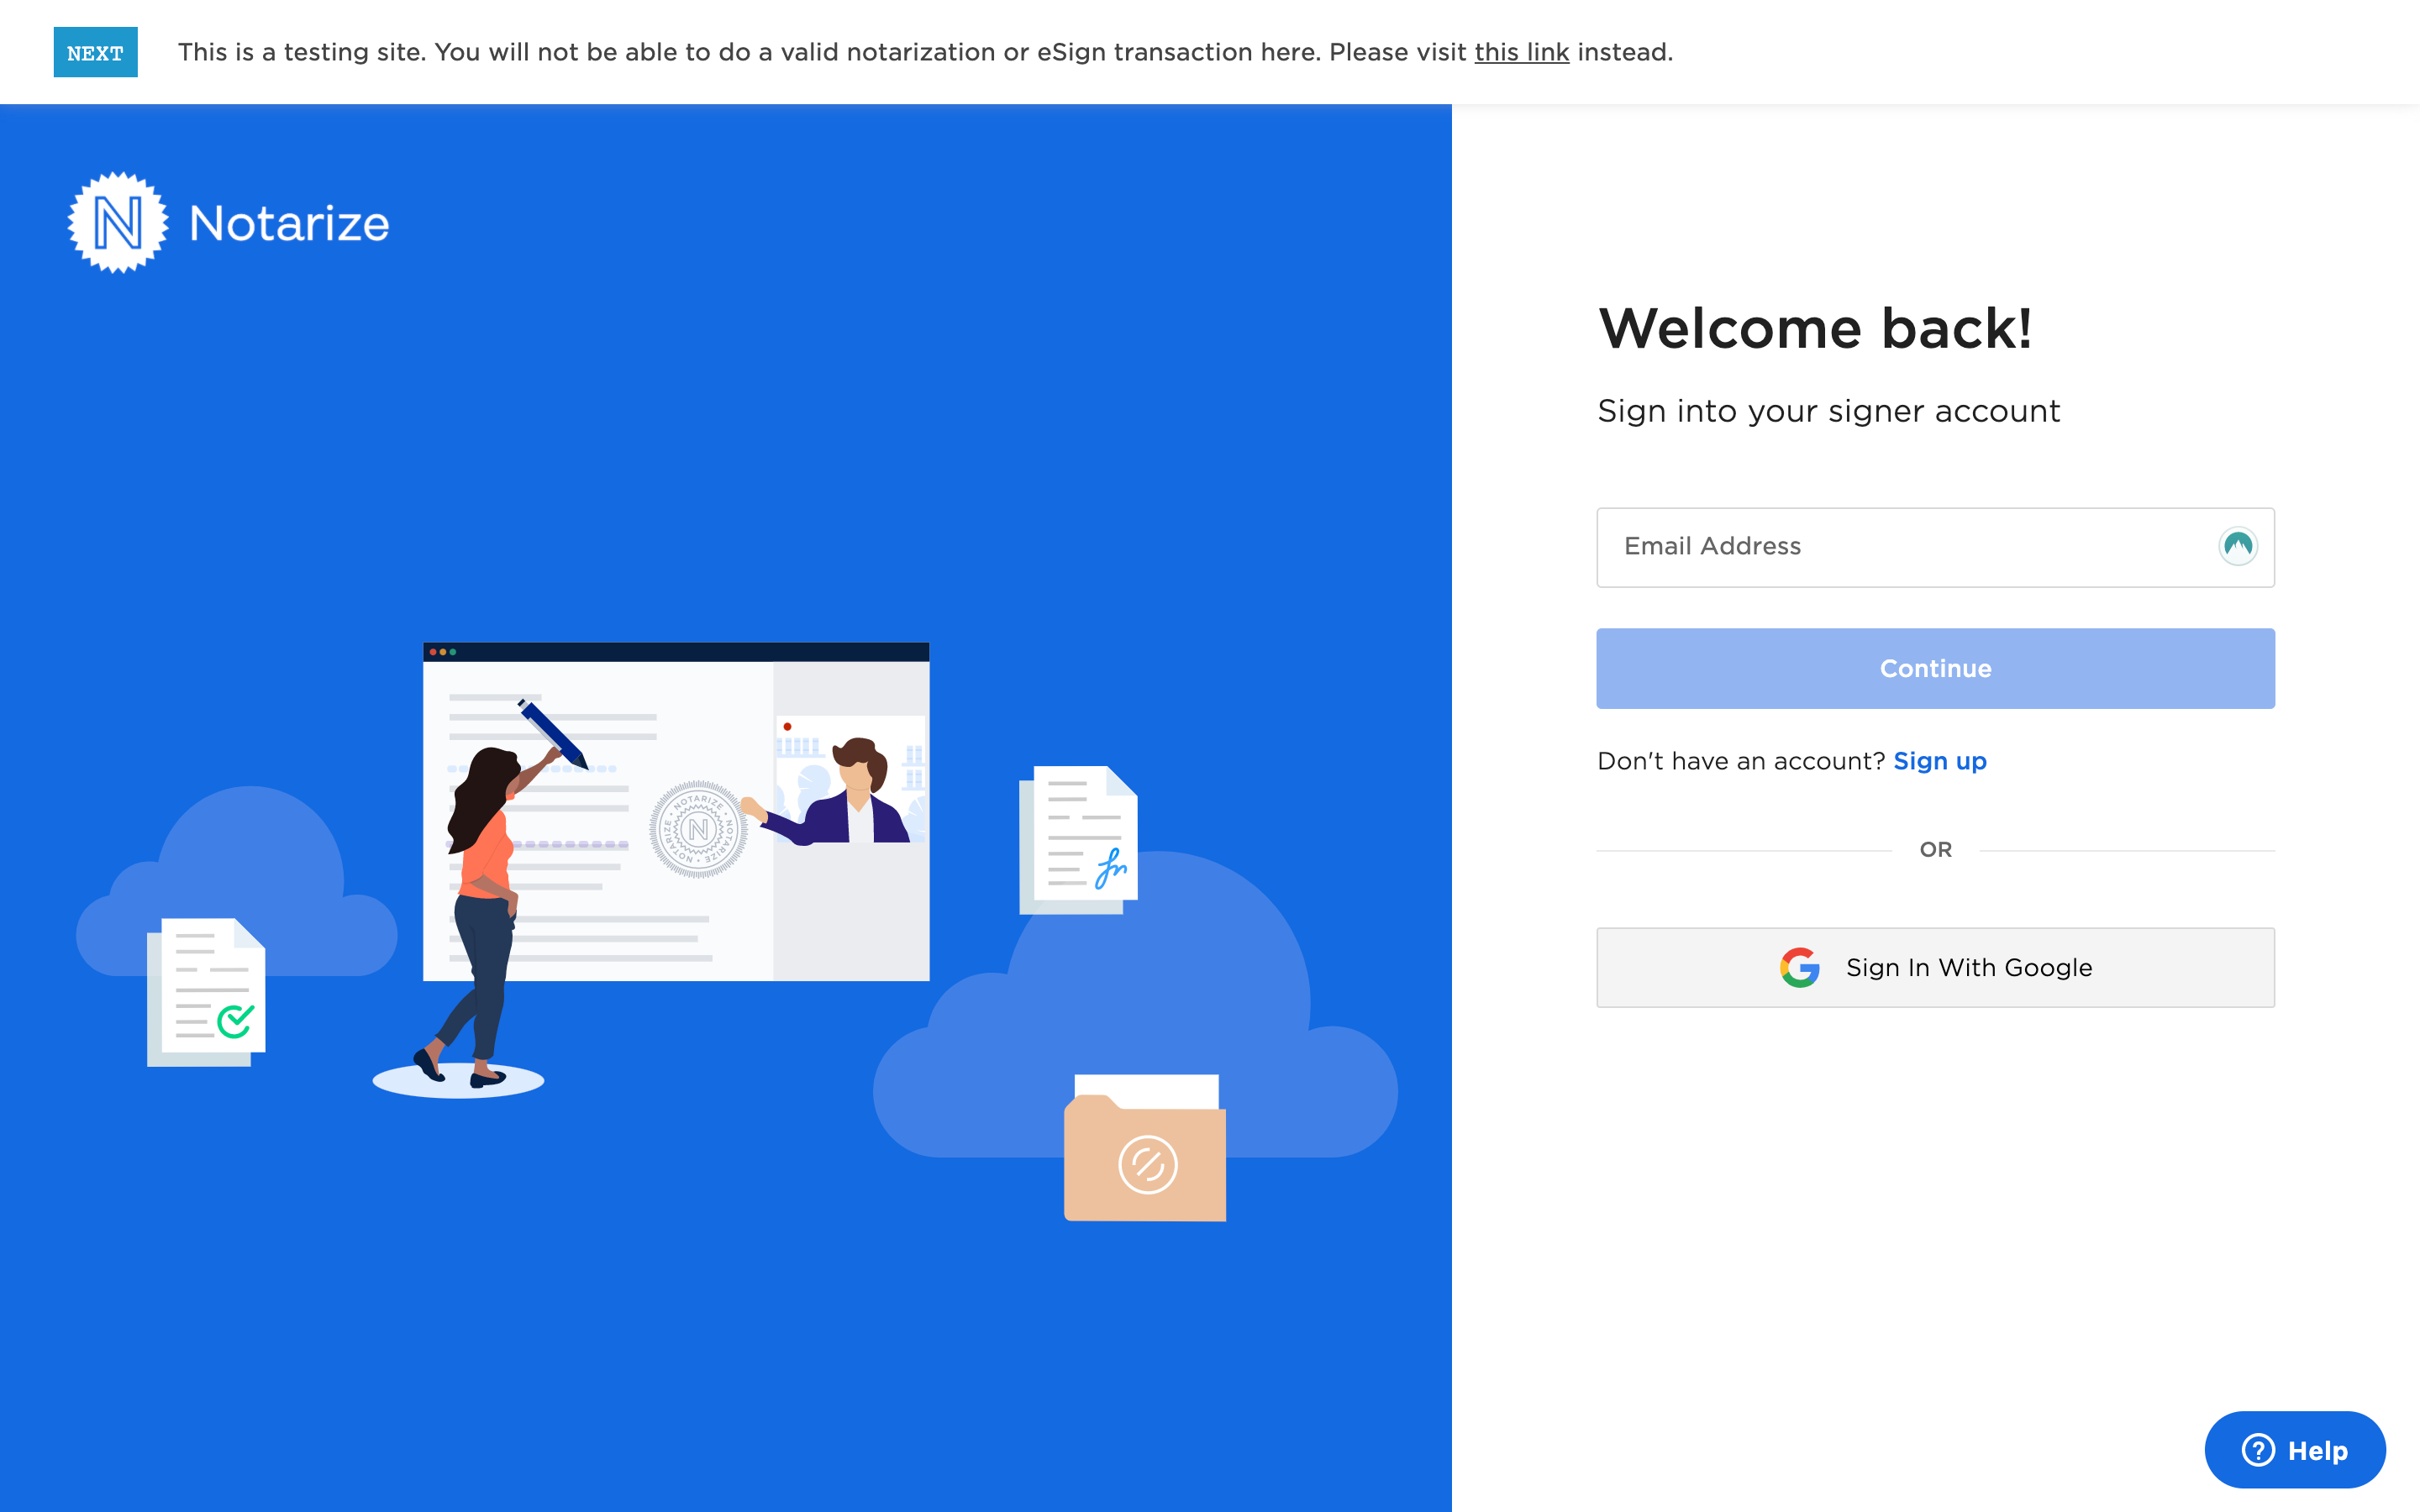
Task: Click the notary video call thumbnail
Action: (851, 780)
